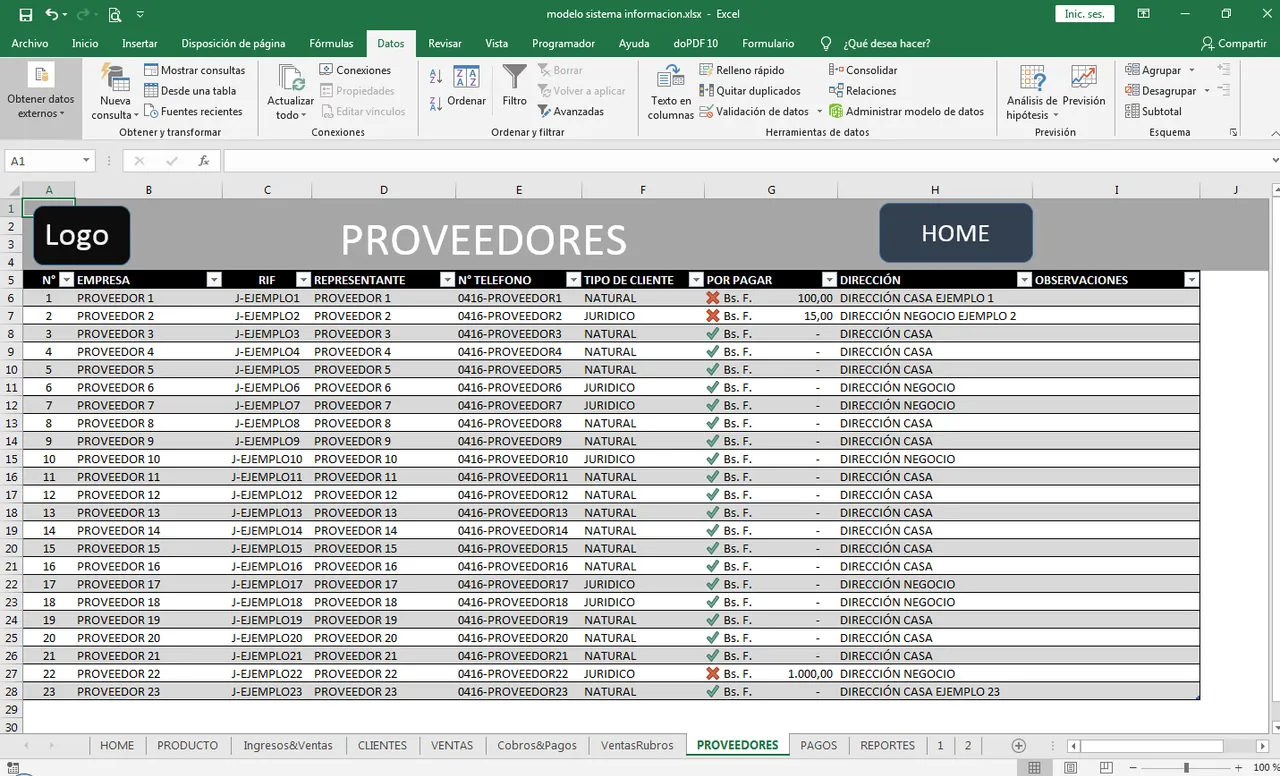This screenshot has height=776, width=1280.
Task: Choose Desde una tabla
Action: pos(190,91)
